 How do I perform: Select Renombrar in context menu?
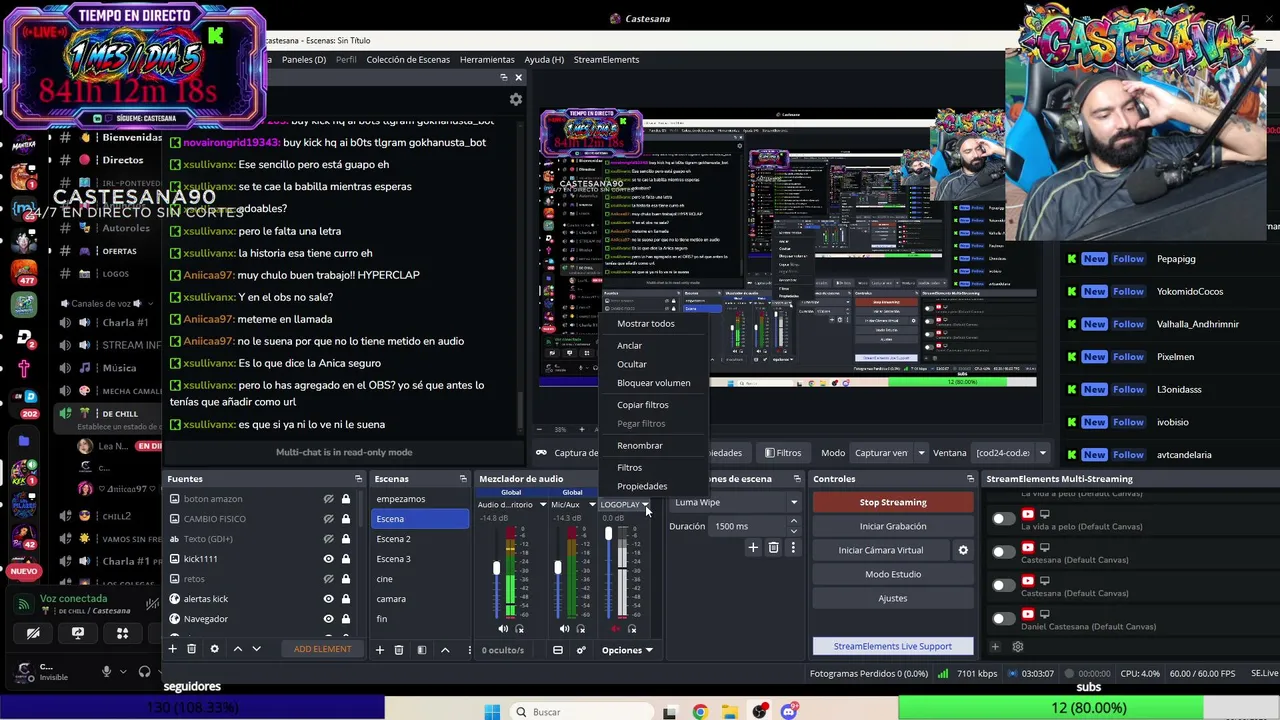(x=640, y=446)
